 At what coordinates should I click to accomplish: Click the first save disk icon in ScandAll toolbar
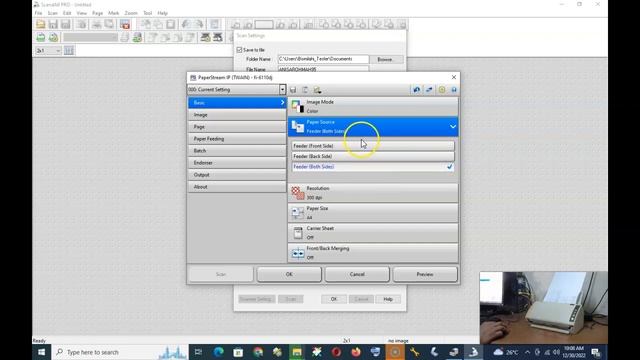[53, 24]
